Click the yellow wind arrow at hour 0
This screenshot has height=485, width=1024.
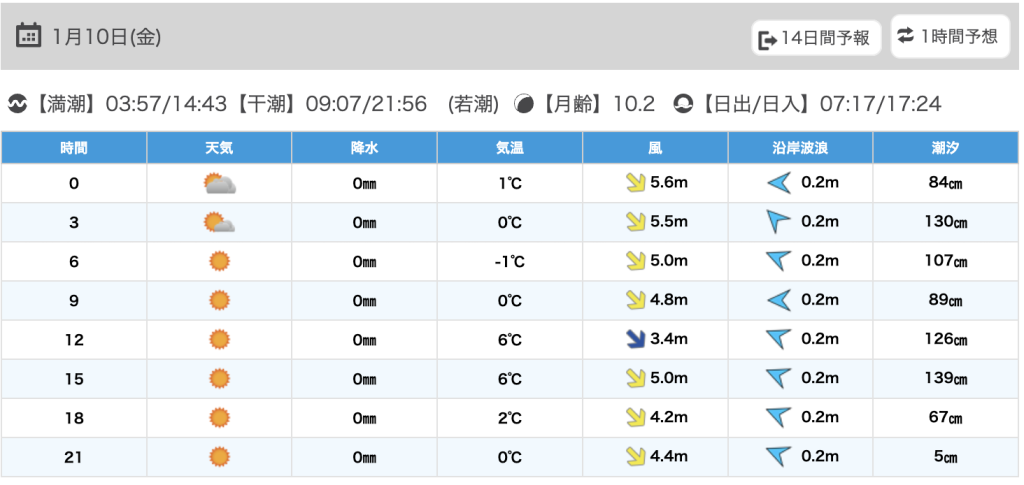(x=633, y=183)
